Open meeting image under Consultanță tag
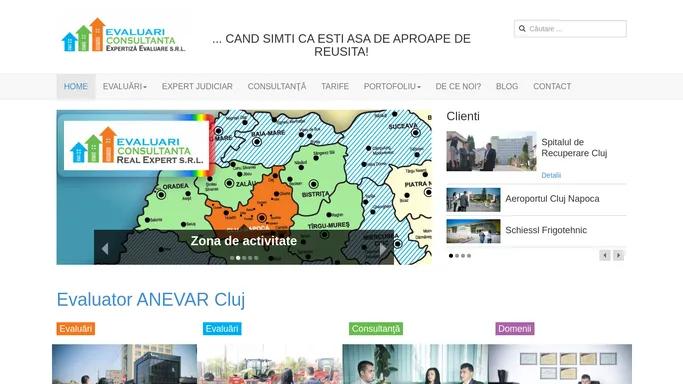 415,364
